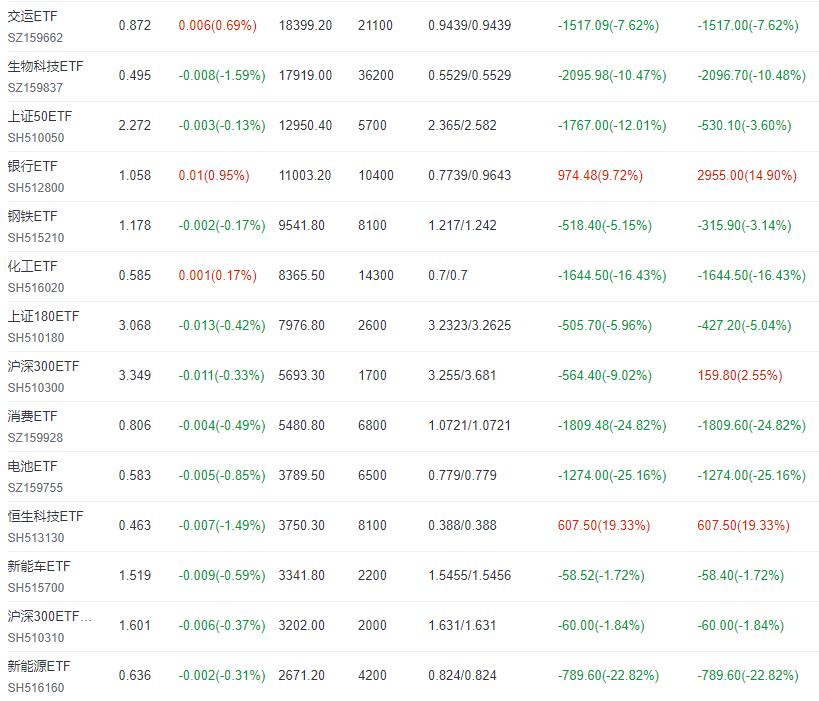Select stock code SH510300
Screen dimensions: 819x701
[x=36, y=388]
